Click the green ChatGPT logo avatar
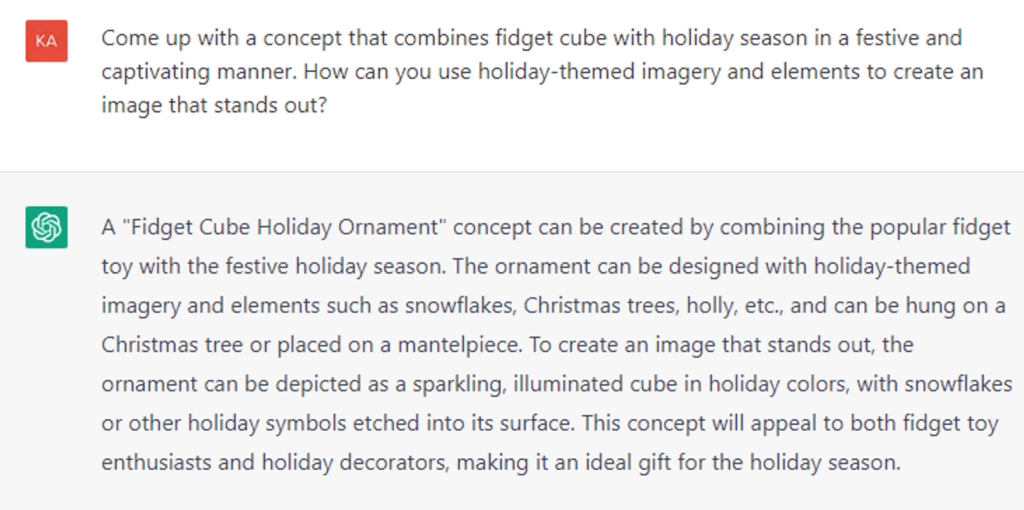Viewport: 1024px width, 510px height. tap(46, 227)
